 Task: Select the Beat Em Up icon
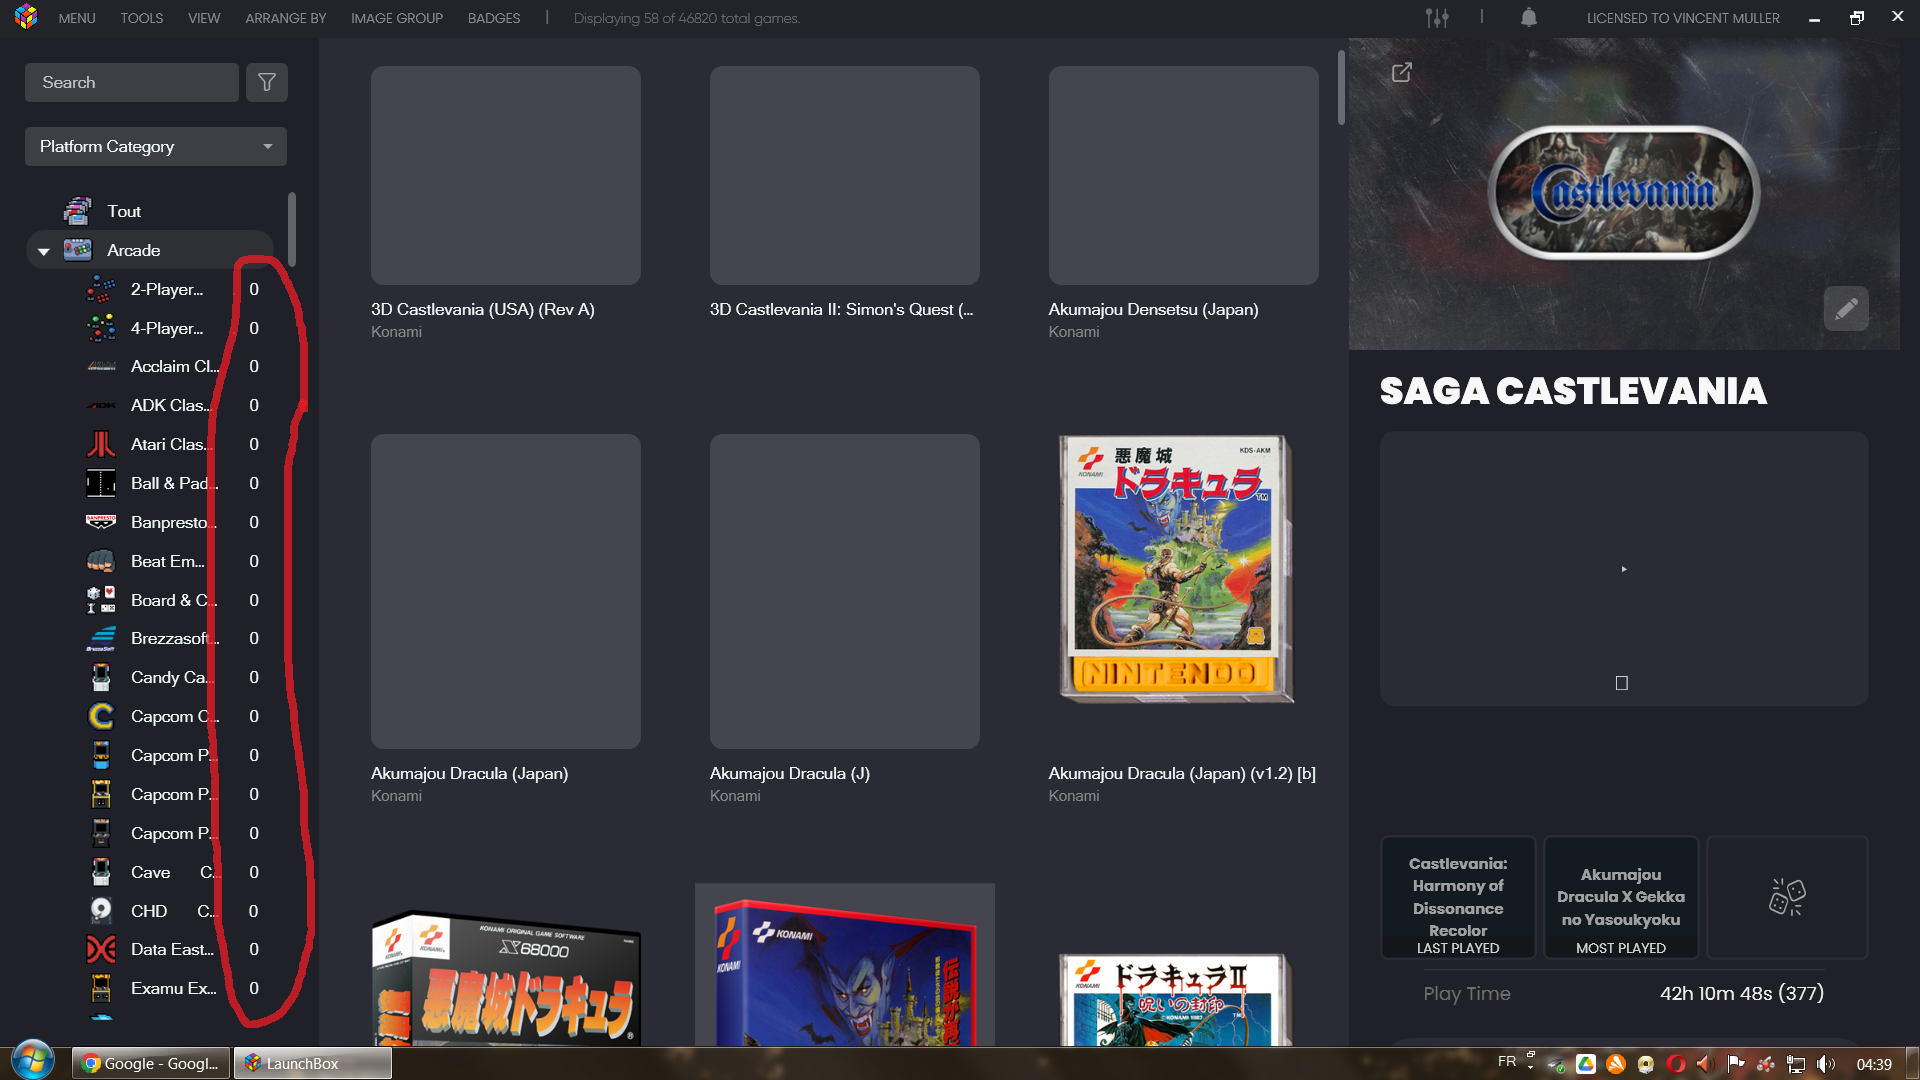101,561
